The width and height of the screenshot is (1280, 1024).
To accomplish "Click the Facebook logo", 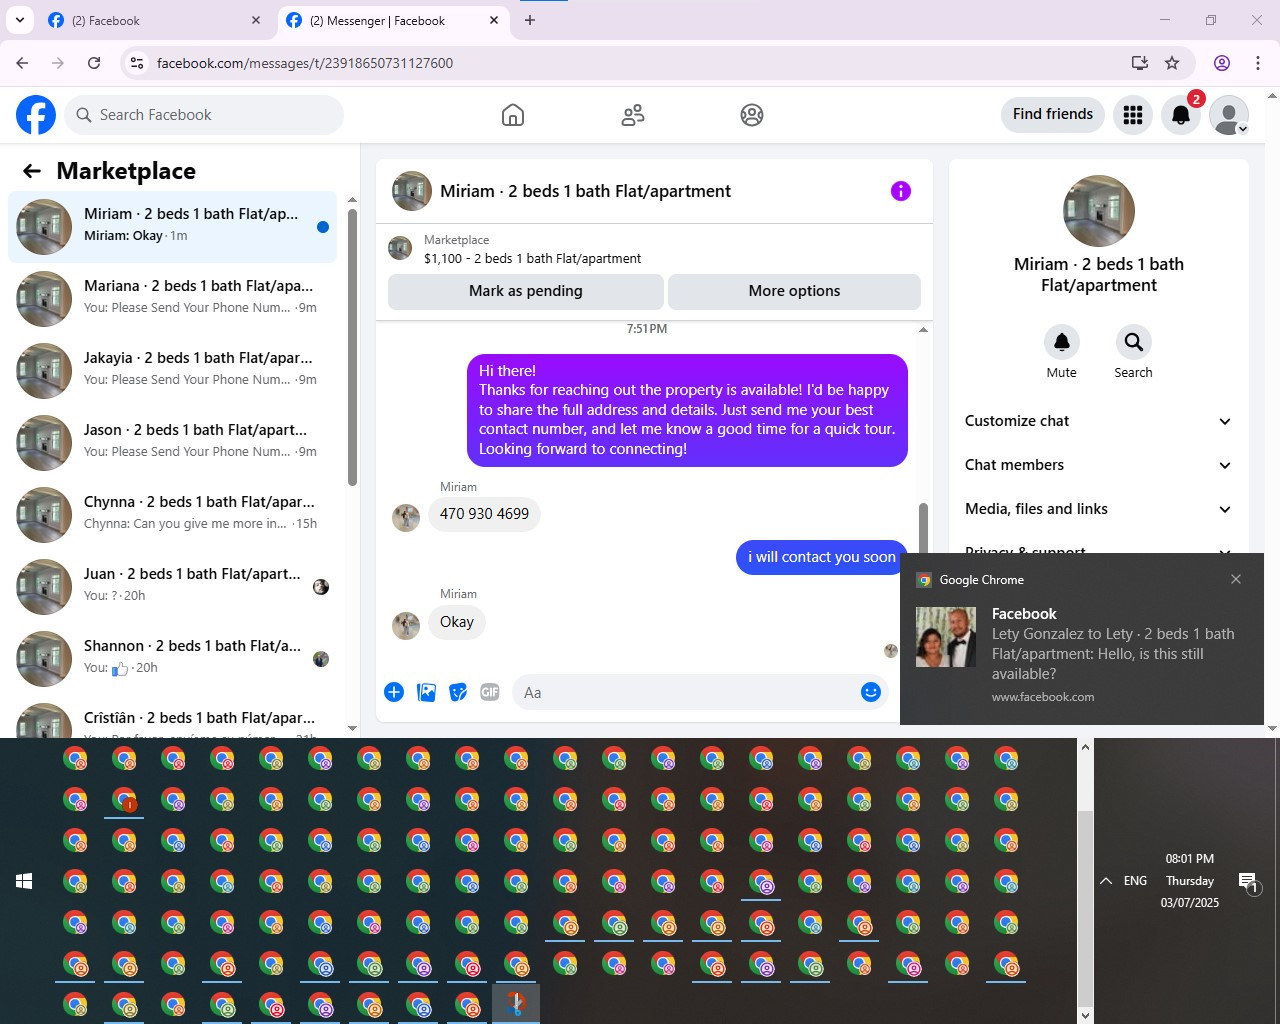I will click(36, 115).
